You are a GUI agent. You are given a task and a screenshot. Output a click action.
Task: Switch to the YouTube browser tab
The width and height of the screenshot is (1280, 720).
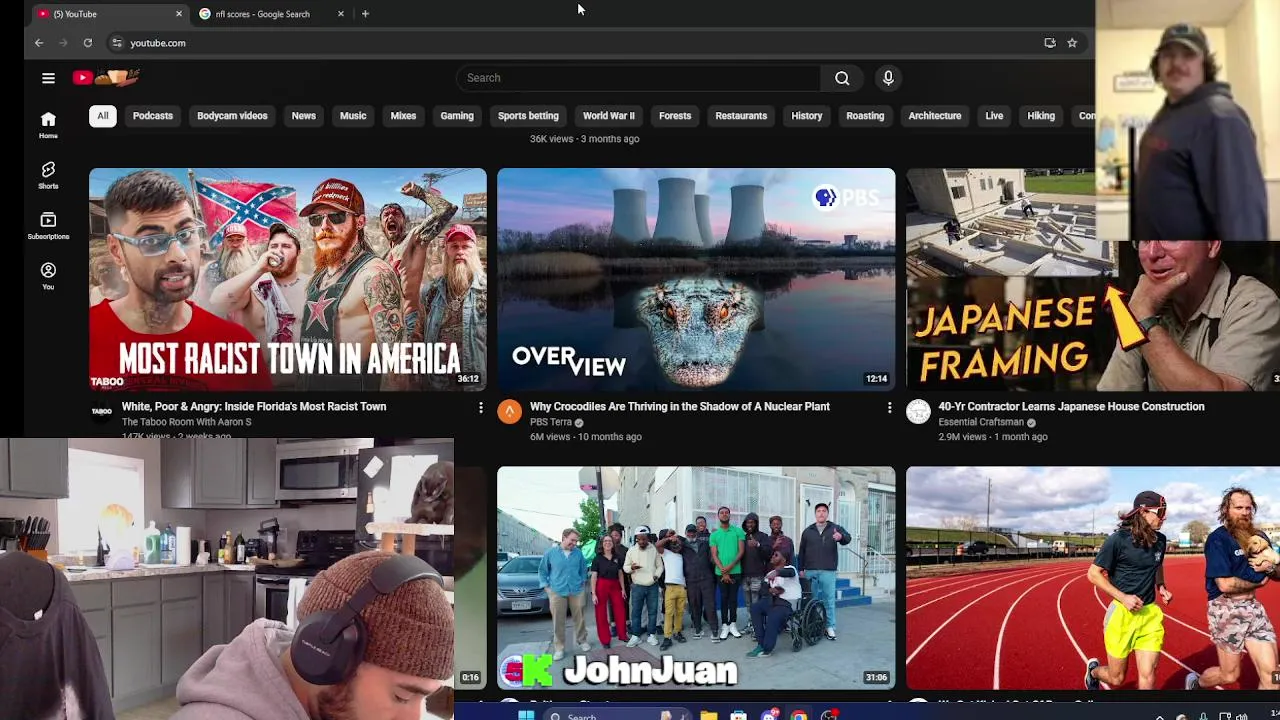(110, 14)
